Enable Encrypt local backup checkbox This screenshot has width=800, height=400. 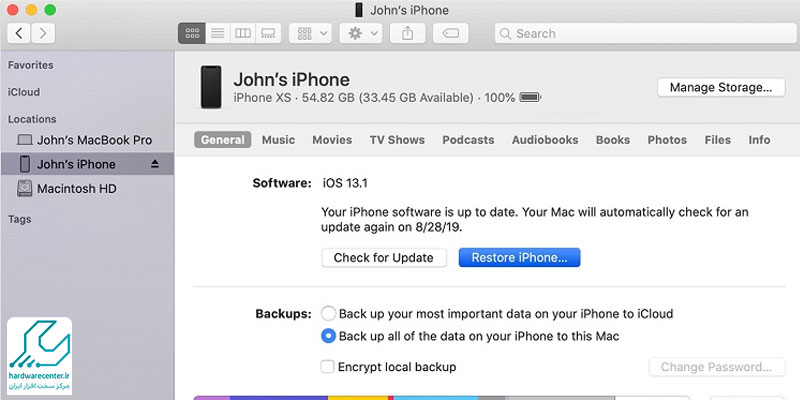tap(328, 367)
